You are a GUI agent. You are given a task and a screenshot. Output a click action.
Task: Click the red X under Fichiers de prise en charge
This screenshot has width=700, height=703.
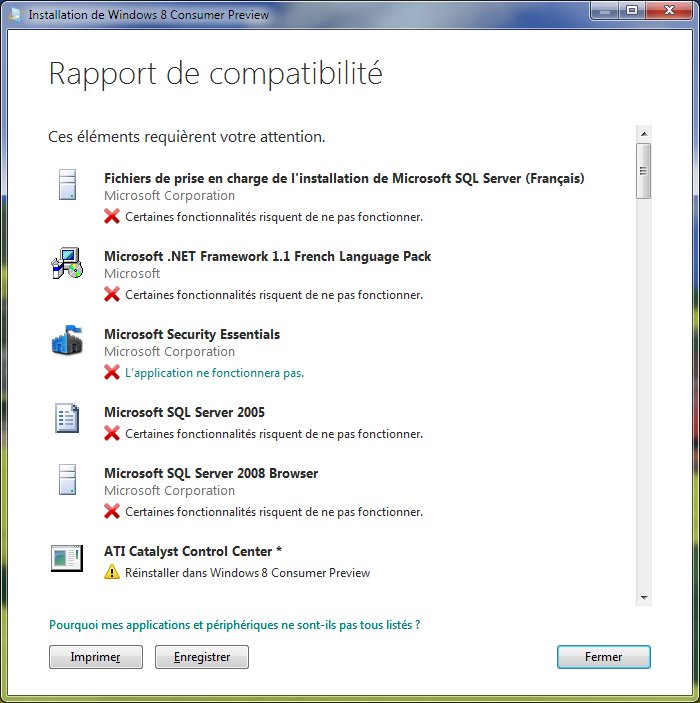pyautogui.click(x=112, y=216)
